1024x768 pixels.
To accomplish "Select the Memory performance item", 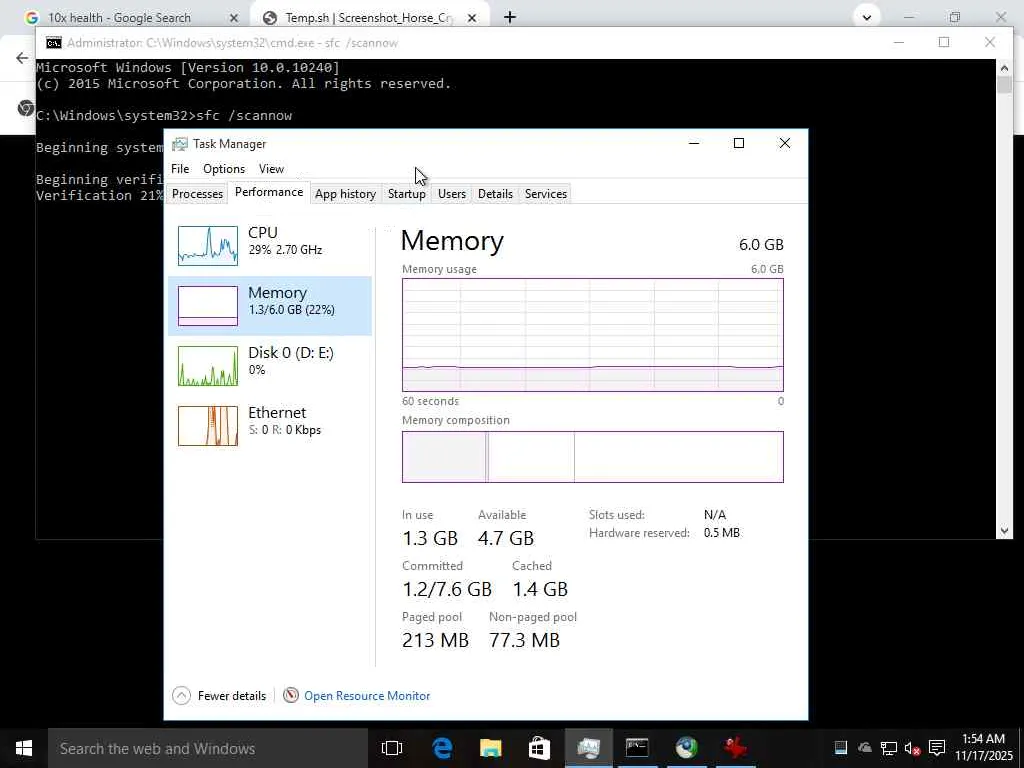I will 270,306.
